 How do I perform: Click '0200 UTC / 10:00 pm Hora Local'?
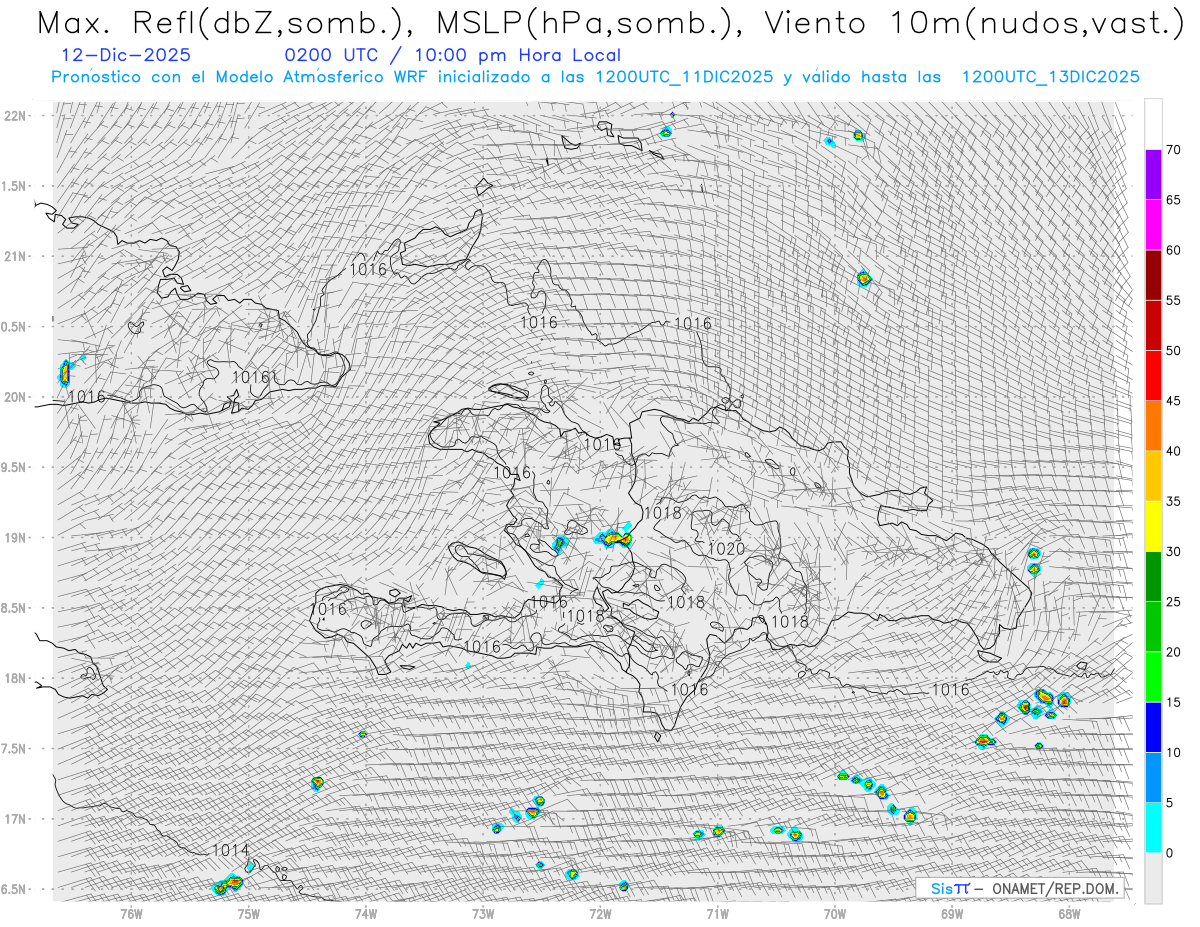[x=453, y=56]
